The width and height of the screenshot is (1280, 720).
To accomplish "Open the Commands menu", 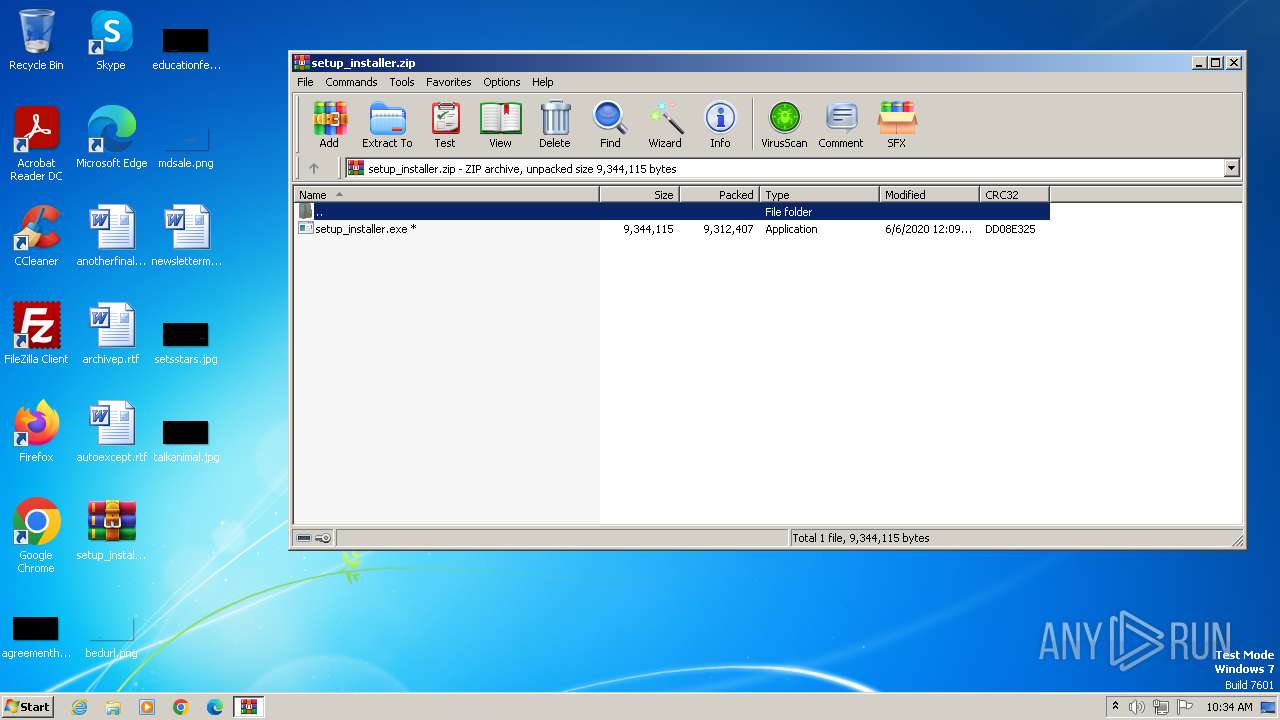I will click(x=351, y=82).
